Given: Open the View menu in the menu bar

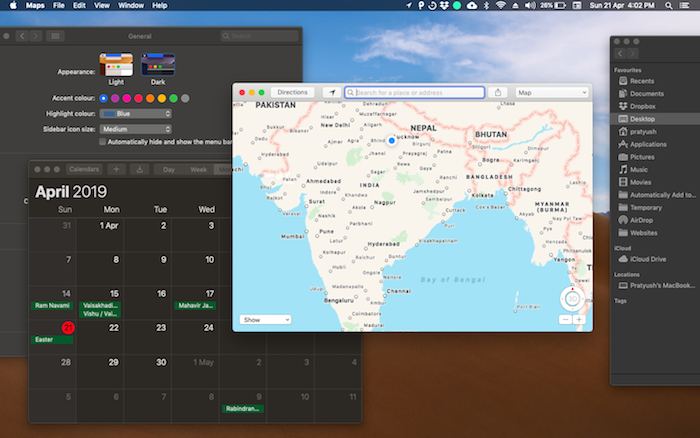Looking at the screenshot, I should (x=103, y=6).
